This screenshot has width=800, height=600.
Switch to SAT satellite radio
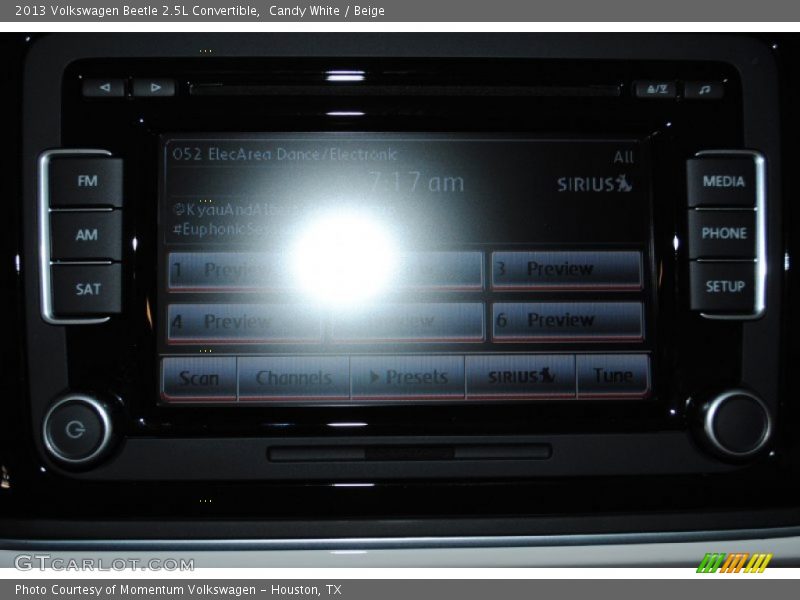[x=87, y=289]
